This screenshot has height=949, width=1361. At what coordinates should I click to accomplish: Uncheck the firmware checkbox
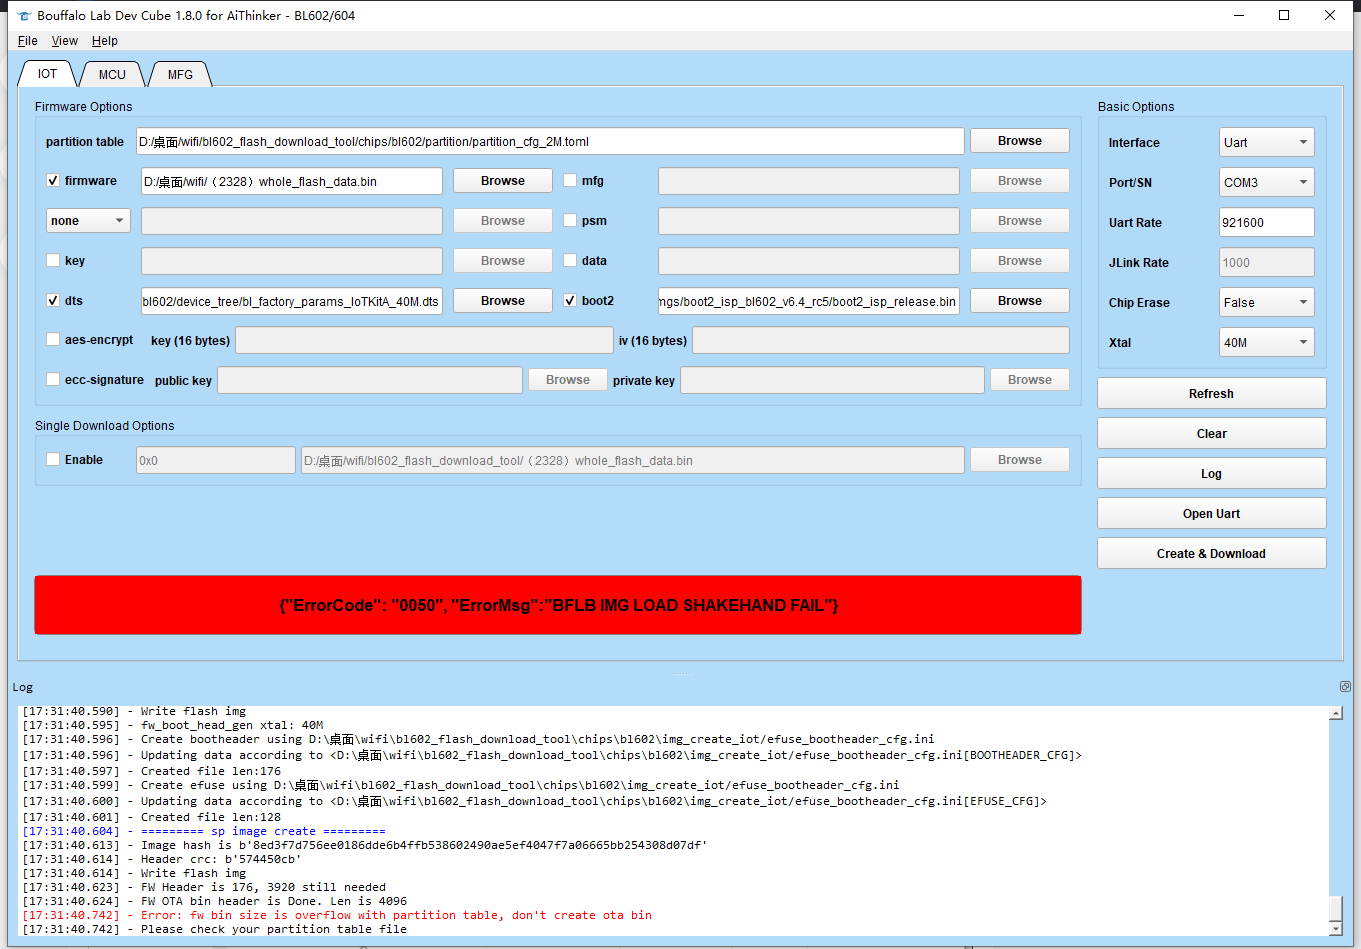point(52,181)
